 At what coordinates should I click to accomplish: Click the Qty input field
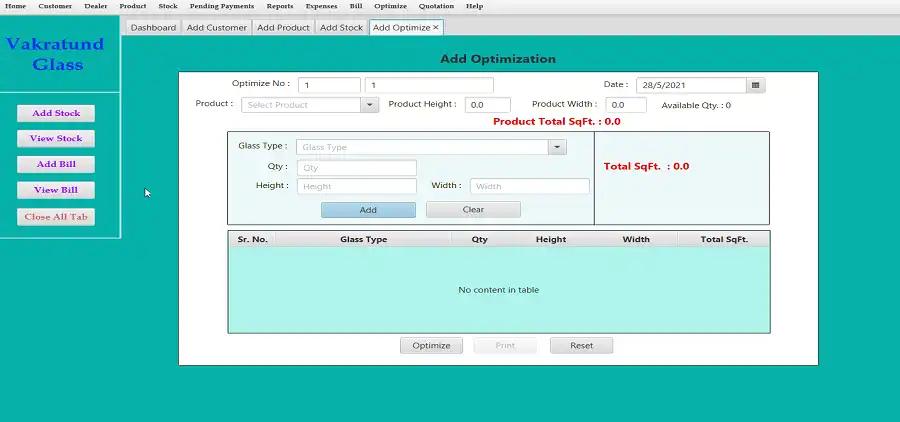pos(356,168)
